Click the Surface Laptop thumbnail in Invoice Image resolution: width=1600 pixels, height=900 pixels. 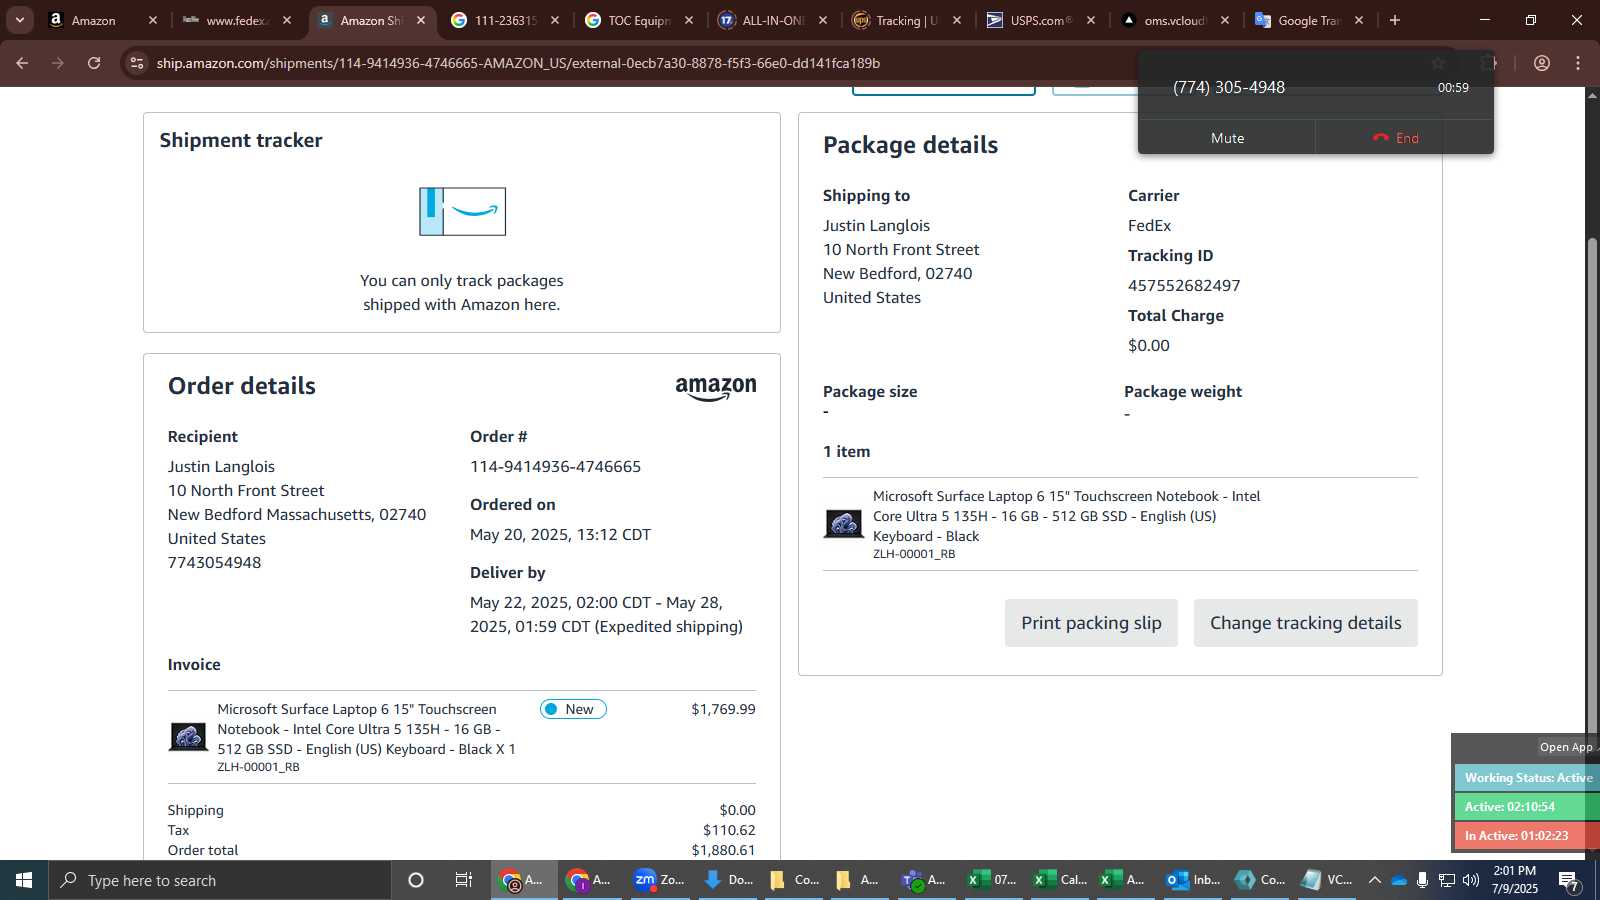click(x=188, y=737)
